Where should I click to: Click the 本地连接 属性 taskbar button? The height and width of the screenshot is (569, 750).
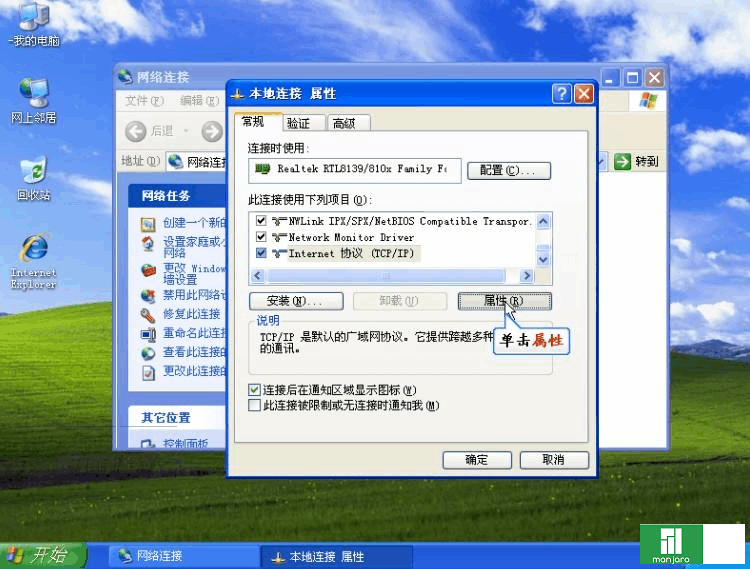[337, 557]
